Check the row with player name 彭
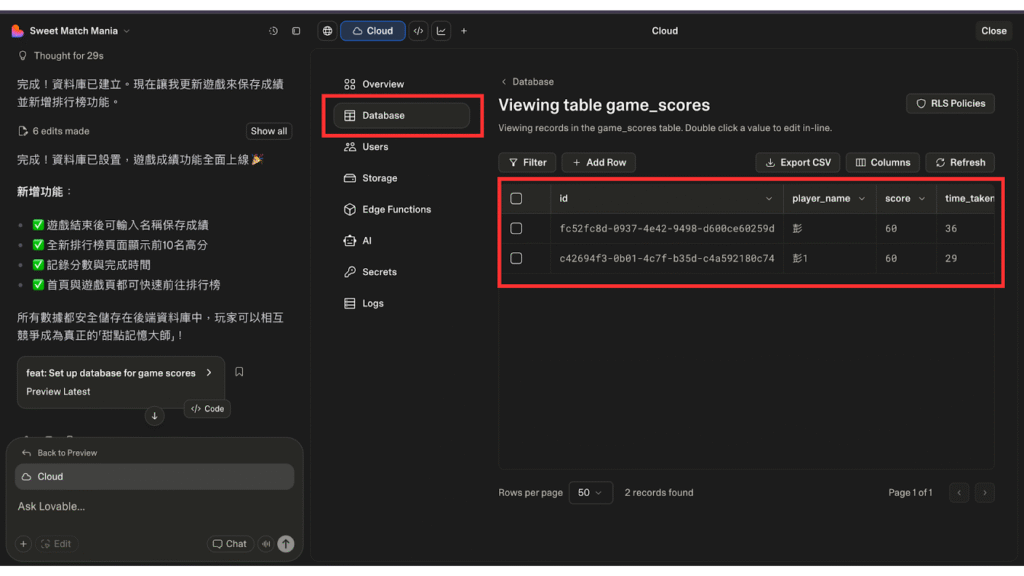The image size is (1024, 576). point(516,229)
